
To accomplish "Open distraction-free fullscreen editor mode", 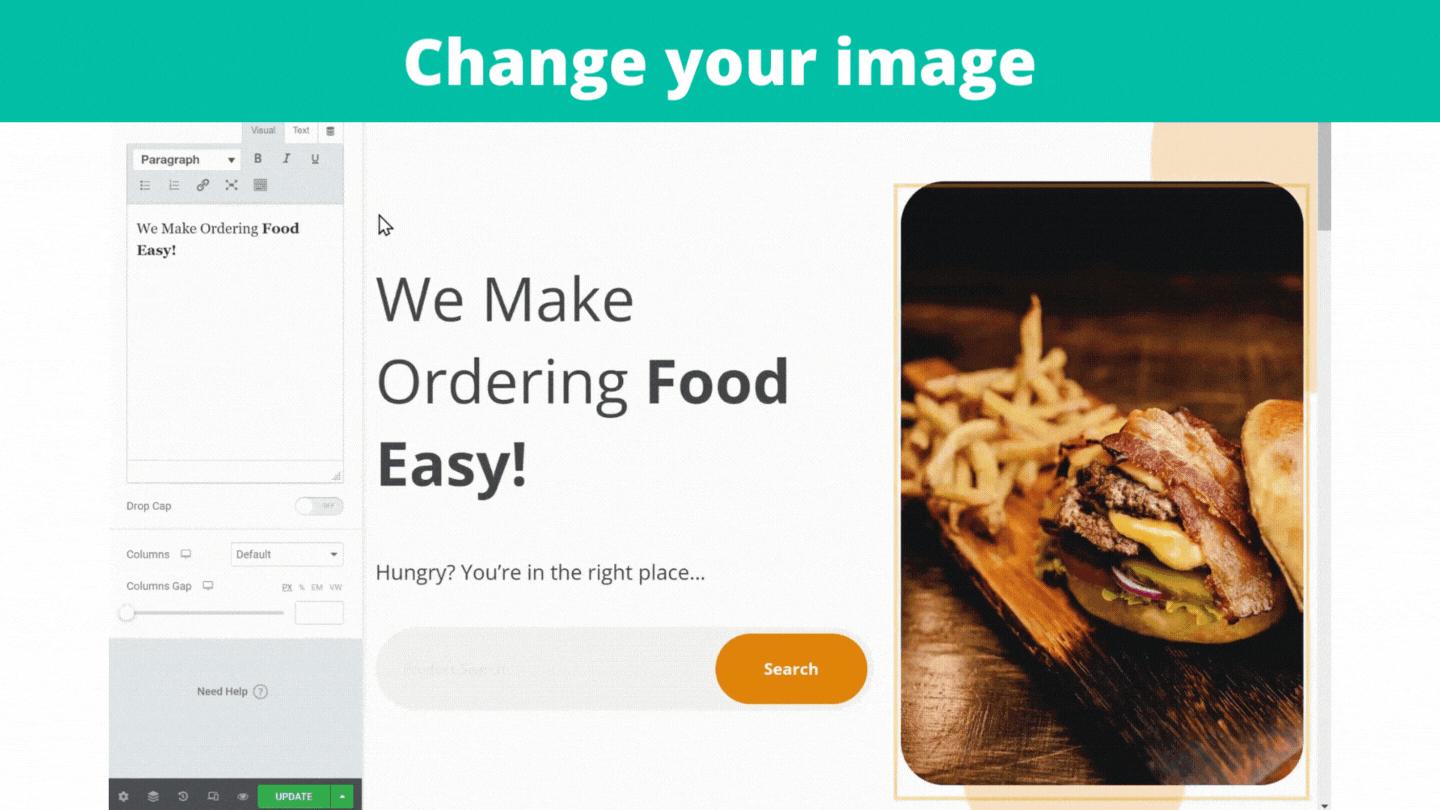I will pos(231,185).
